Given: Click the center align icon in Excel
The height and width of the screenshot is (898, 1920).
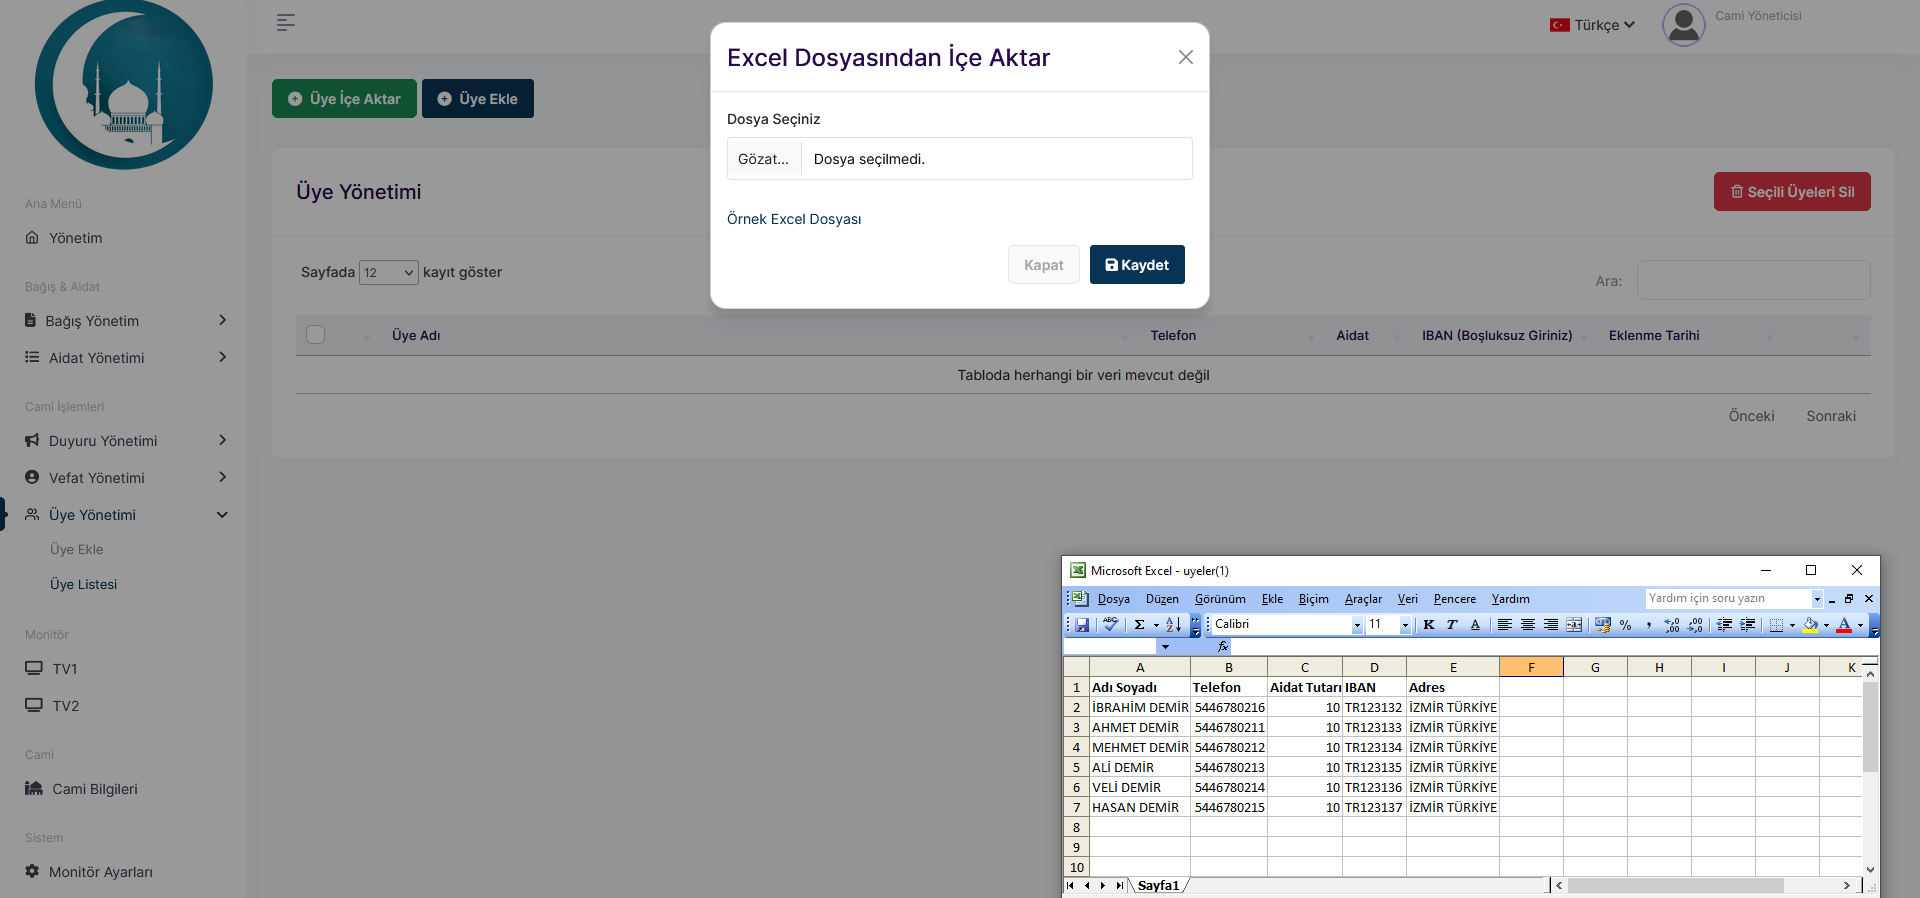Looking at the screenshot, I should (x=1527, y=625).
